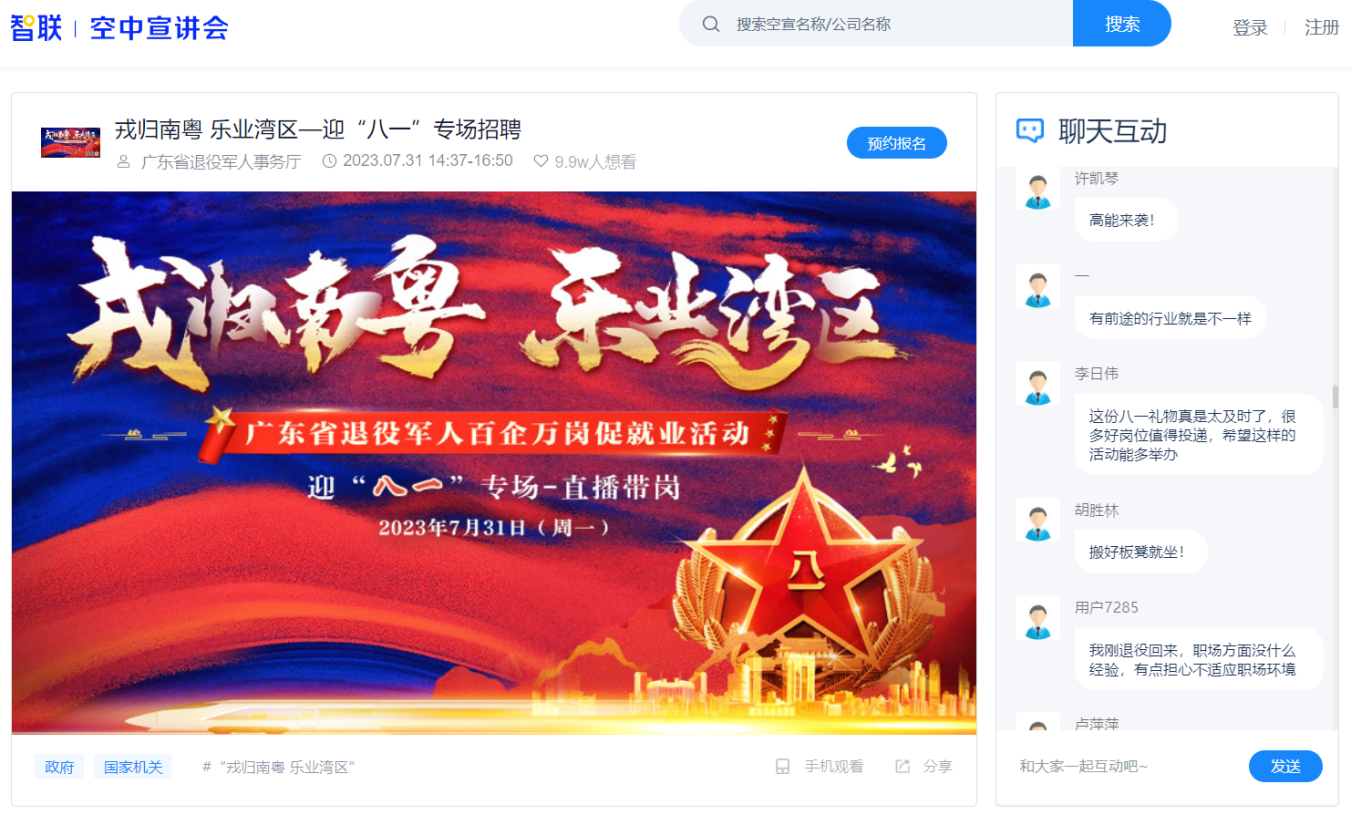Click the clock icon beside the event time
The image size is (1351, 815).
[329, 161]
